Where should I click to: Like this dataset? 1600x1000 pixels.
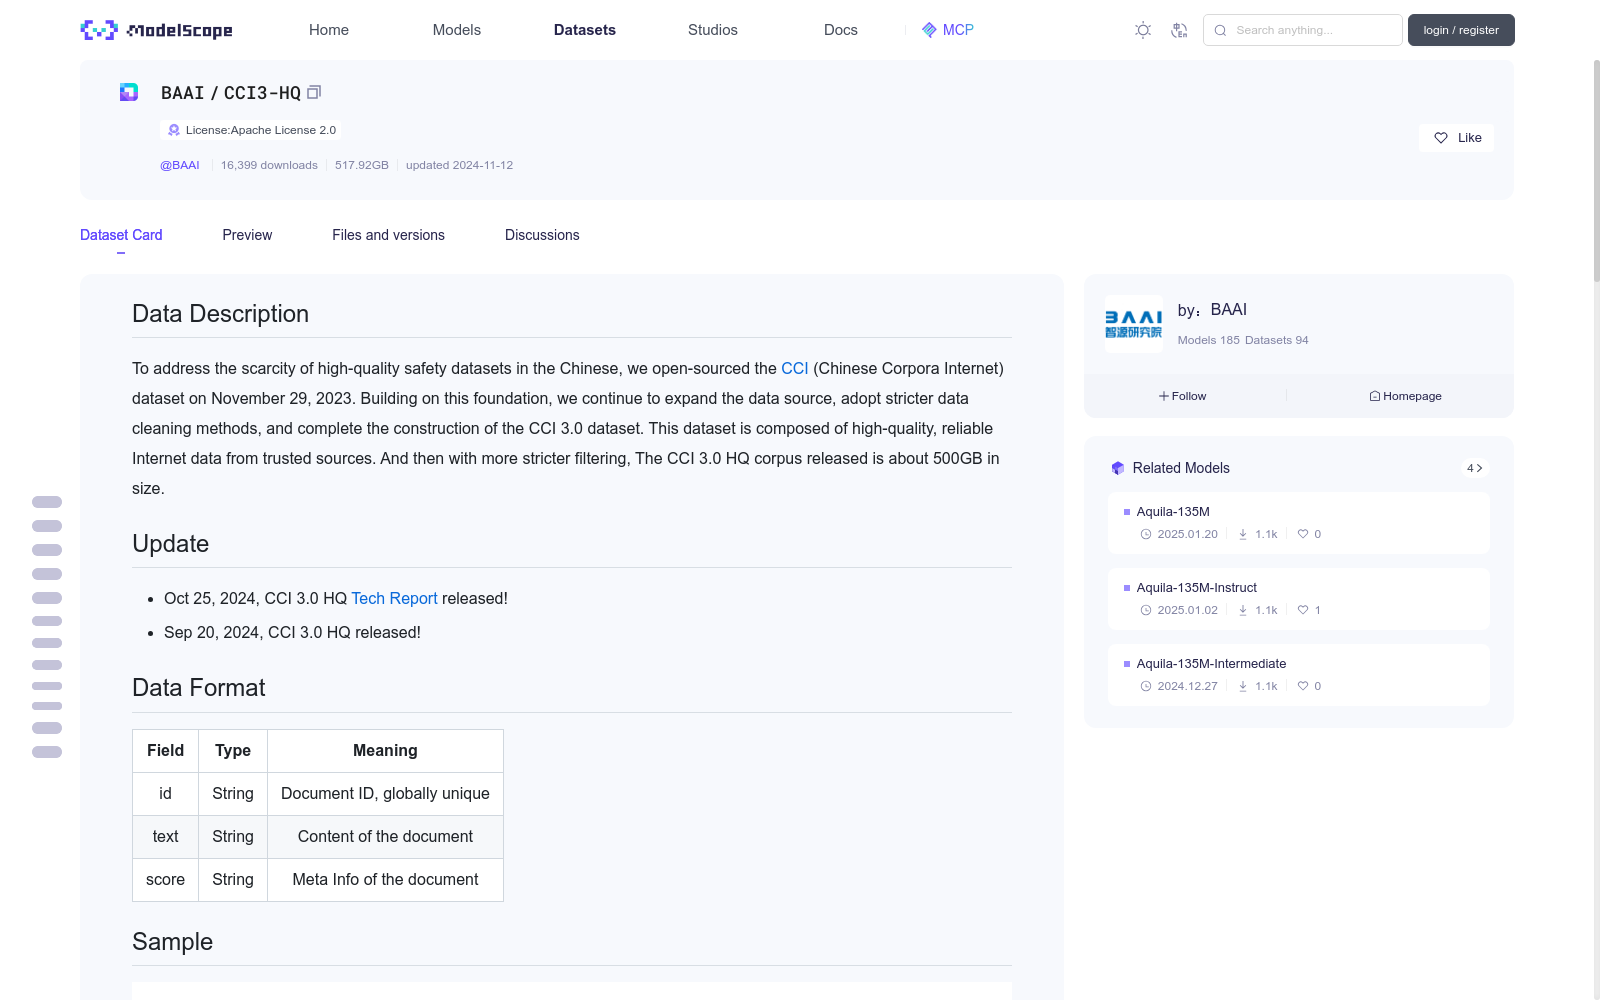1456,138
